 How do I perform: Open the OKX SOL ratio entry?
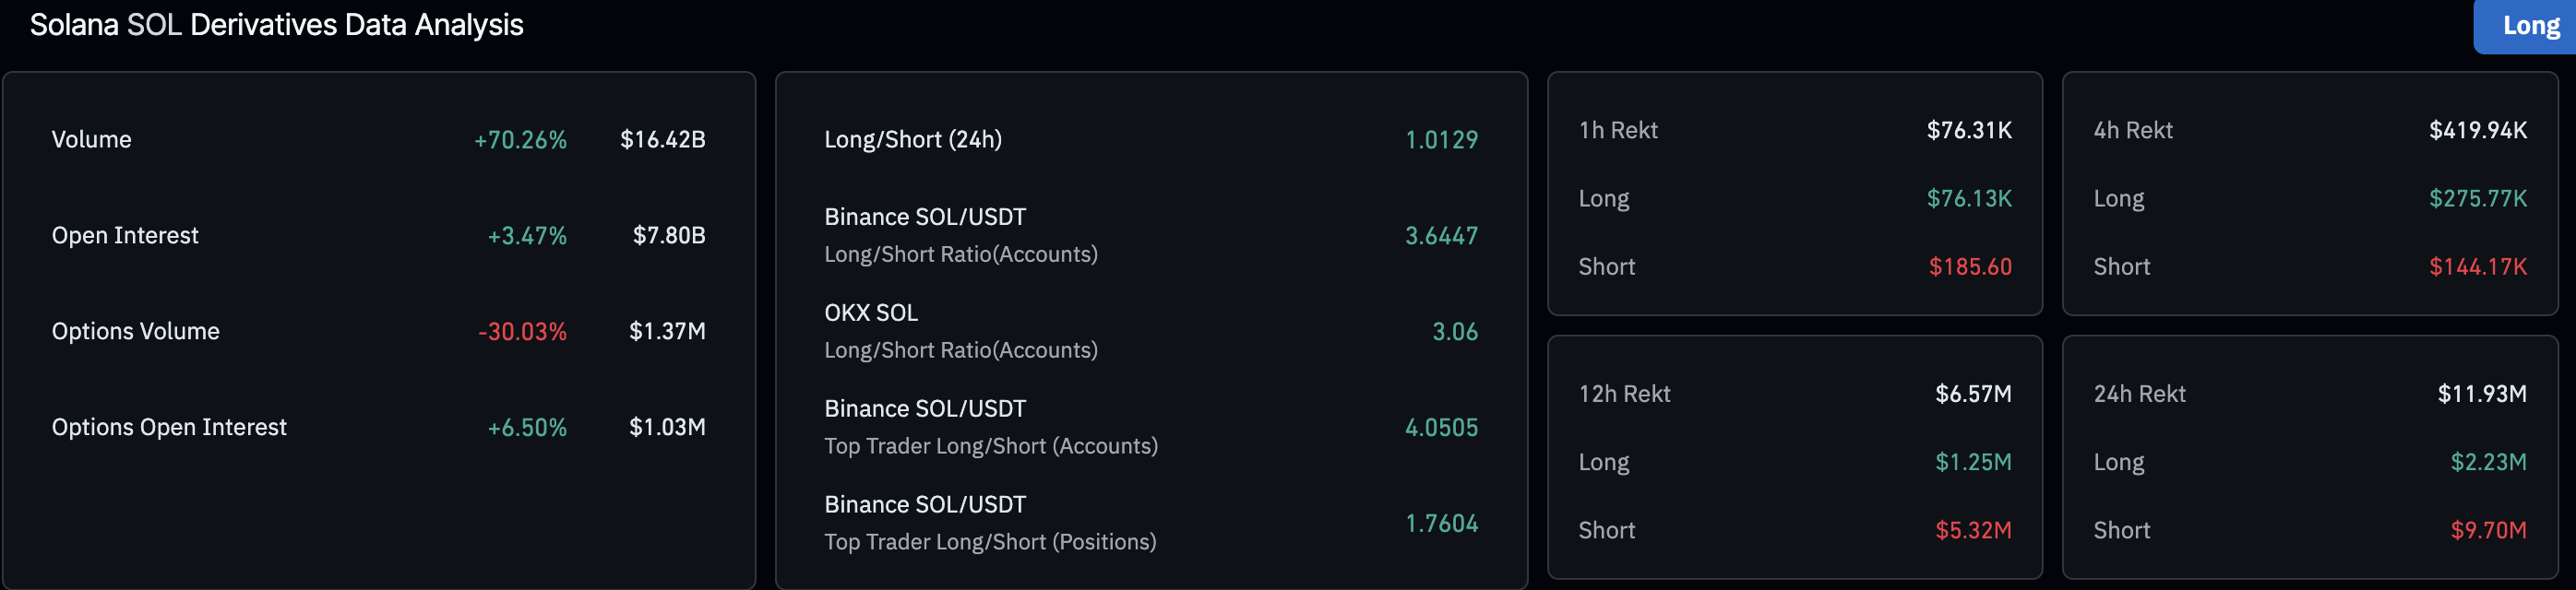960,331
